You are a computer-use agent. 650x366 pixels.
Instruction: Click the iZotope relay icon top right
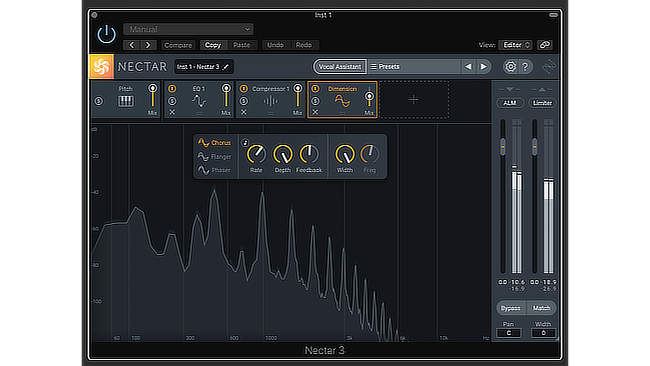549,66
